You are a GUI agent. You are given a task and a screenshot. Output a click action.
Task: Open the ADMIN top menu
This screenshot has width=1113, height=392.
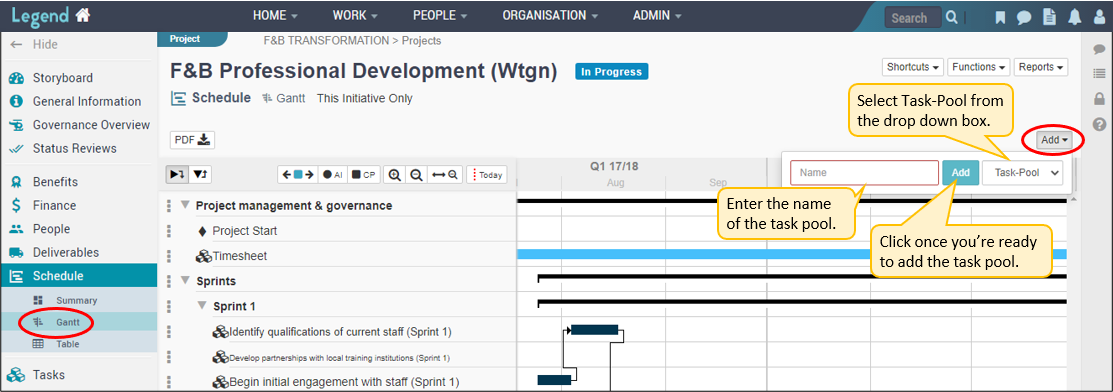coord(657,16)
